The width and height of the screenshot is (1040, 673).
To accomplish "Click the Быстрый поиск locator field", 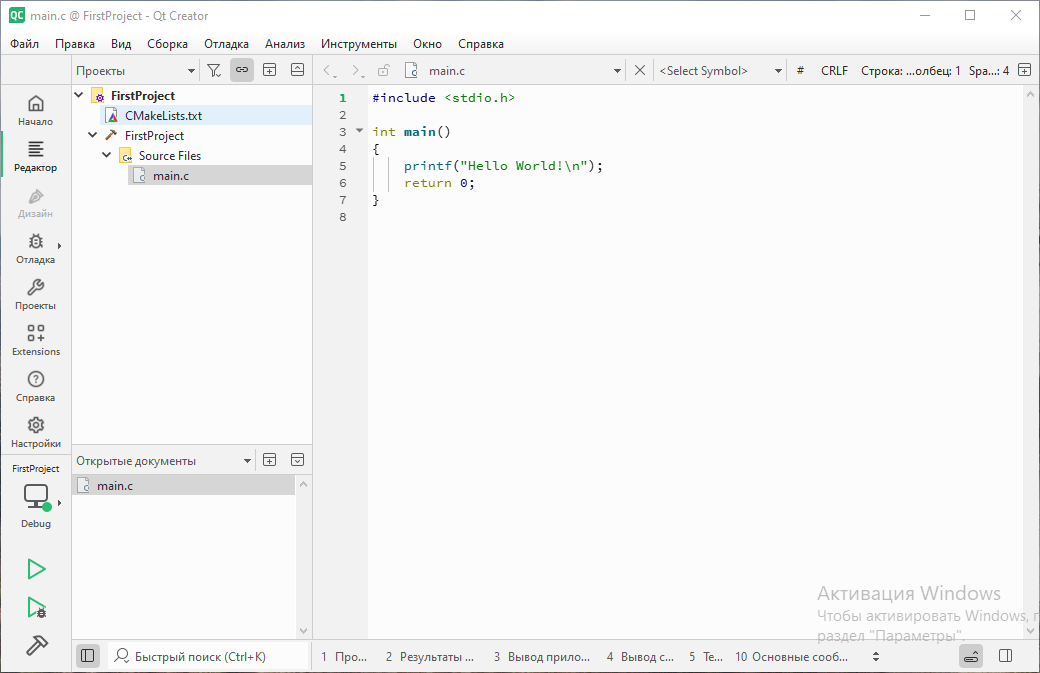I will 208,656.
